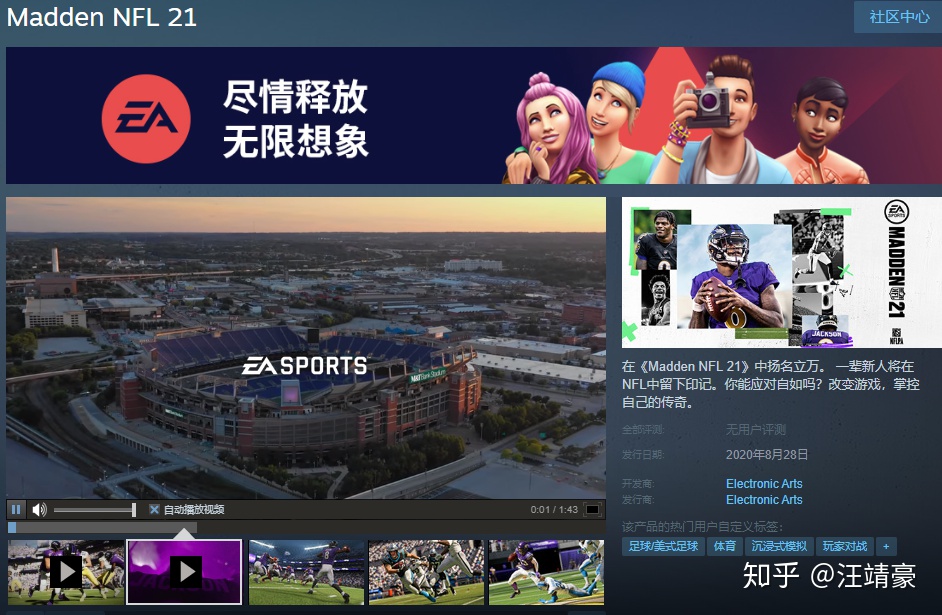The width and height of the screenshot is (942, 615).
Task: Pause the trailer video
Action: (16, 509)
